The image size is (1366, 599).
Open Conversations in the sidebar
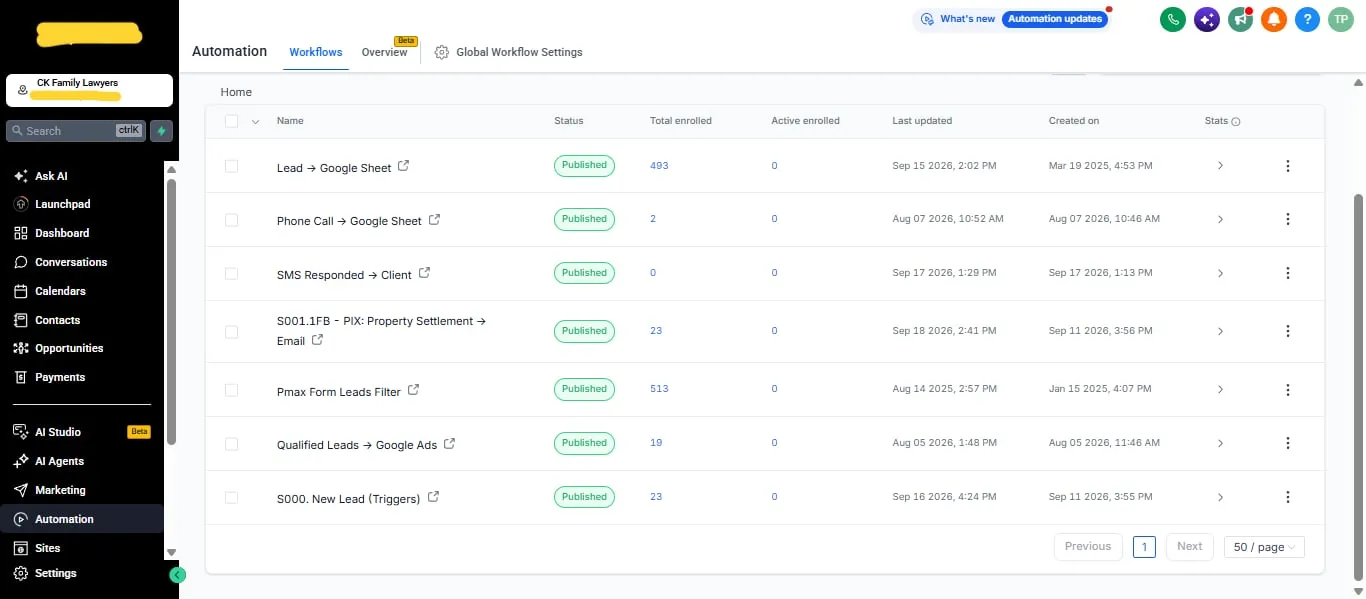pyautogui.click(x=71, y=262)
